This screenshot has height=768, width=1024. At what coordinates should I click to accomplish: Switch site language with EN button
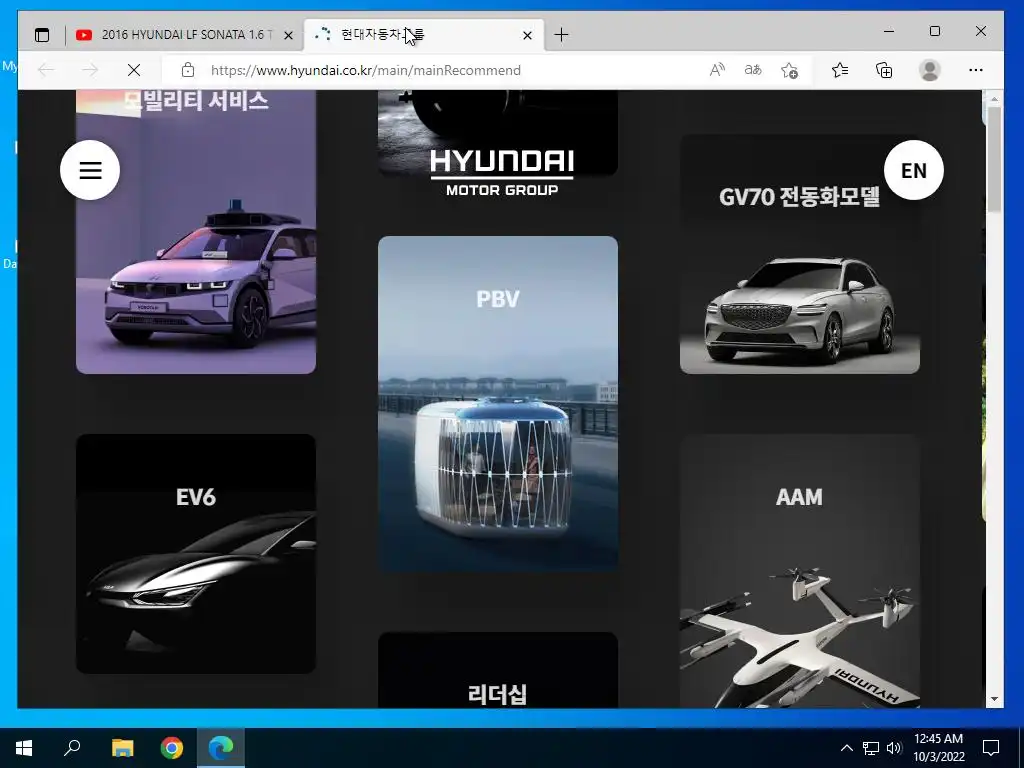(x=914, y=170)
